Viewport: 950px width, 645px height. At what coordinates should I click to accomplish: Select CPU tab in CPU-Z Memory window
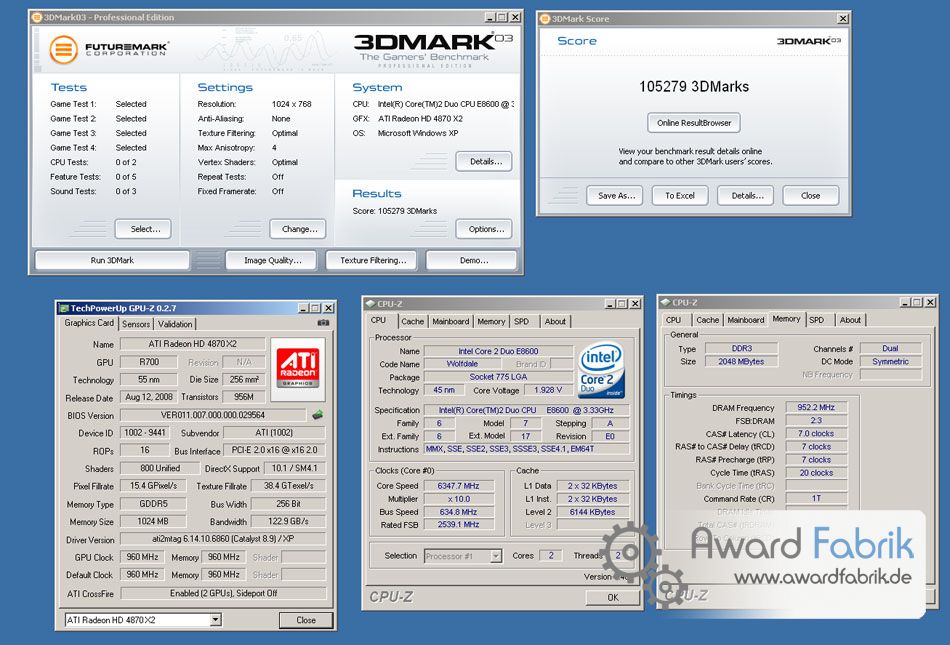click(673, 320)
